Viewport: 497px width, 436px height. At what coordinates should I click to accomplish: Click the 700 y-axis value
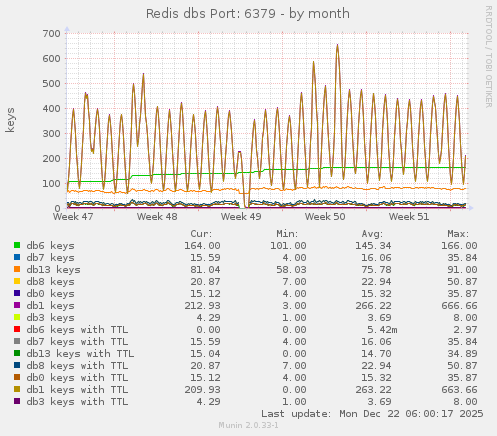tap(51, 33)
